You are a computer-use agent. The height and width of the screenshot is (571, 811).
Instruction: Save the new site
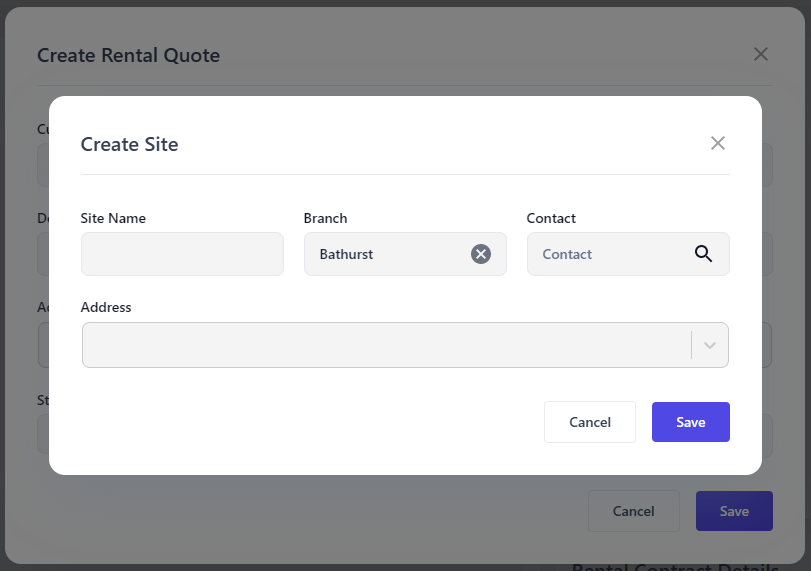pyautogui.click(x=690, y=422)
